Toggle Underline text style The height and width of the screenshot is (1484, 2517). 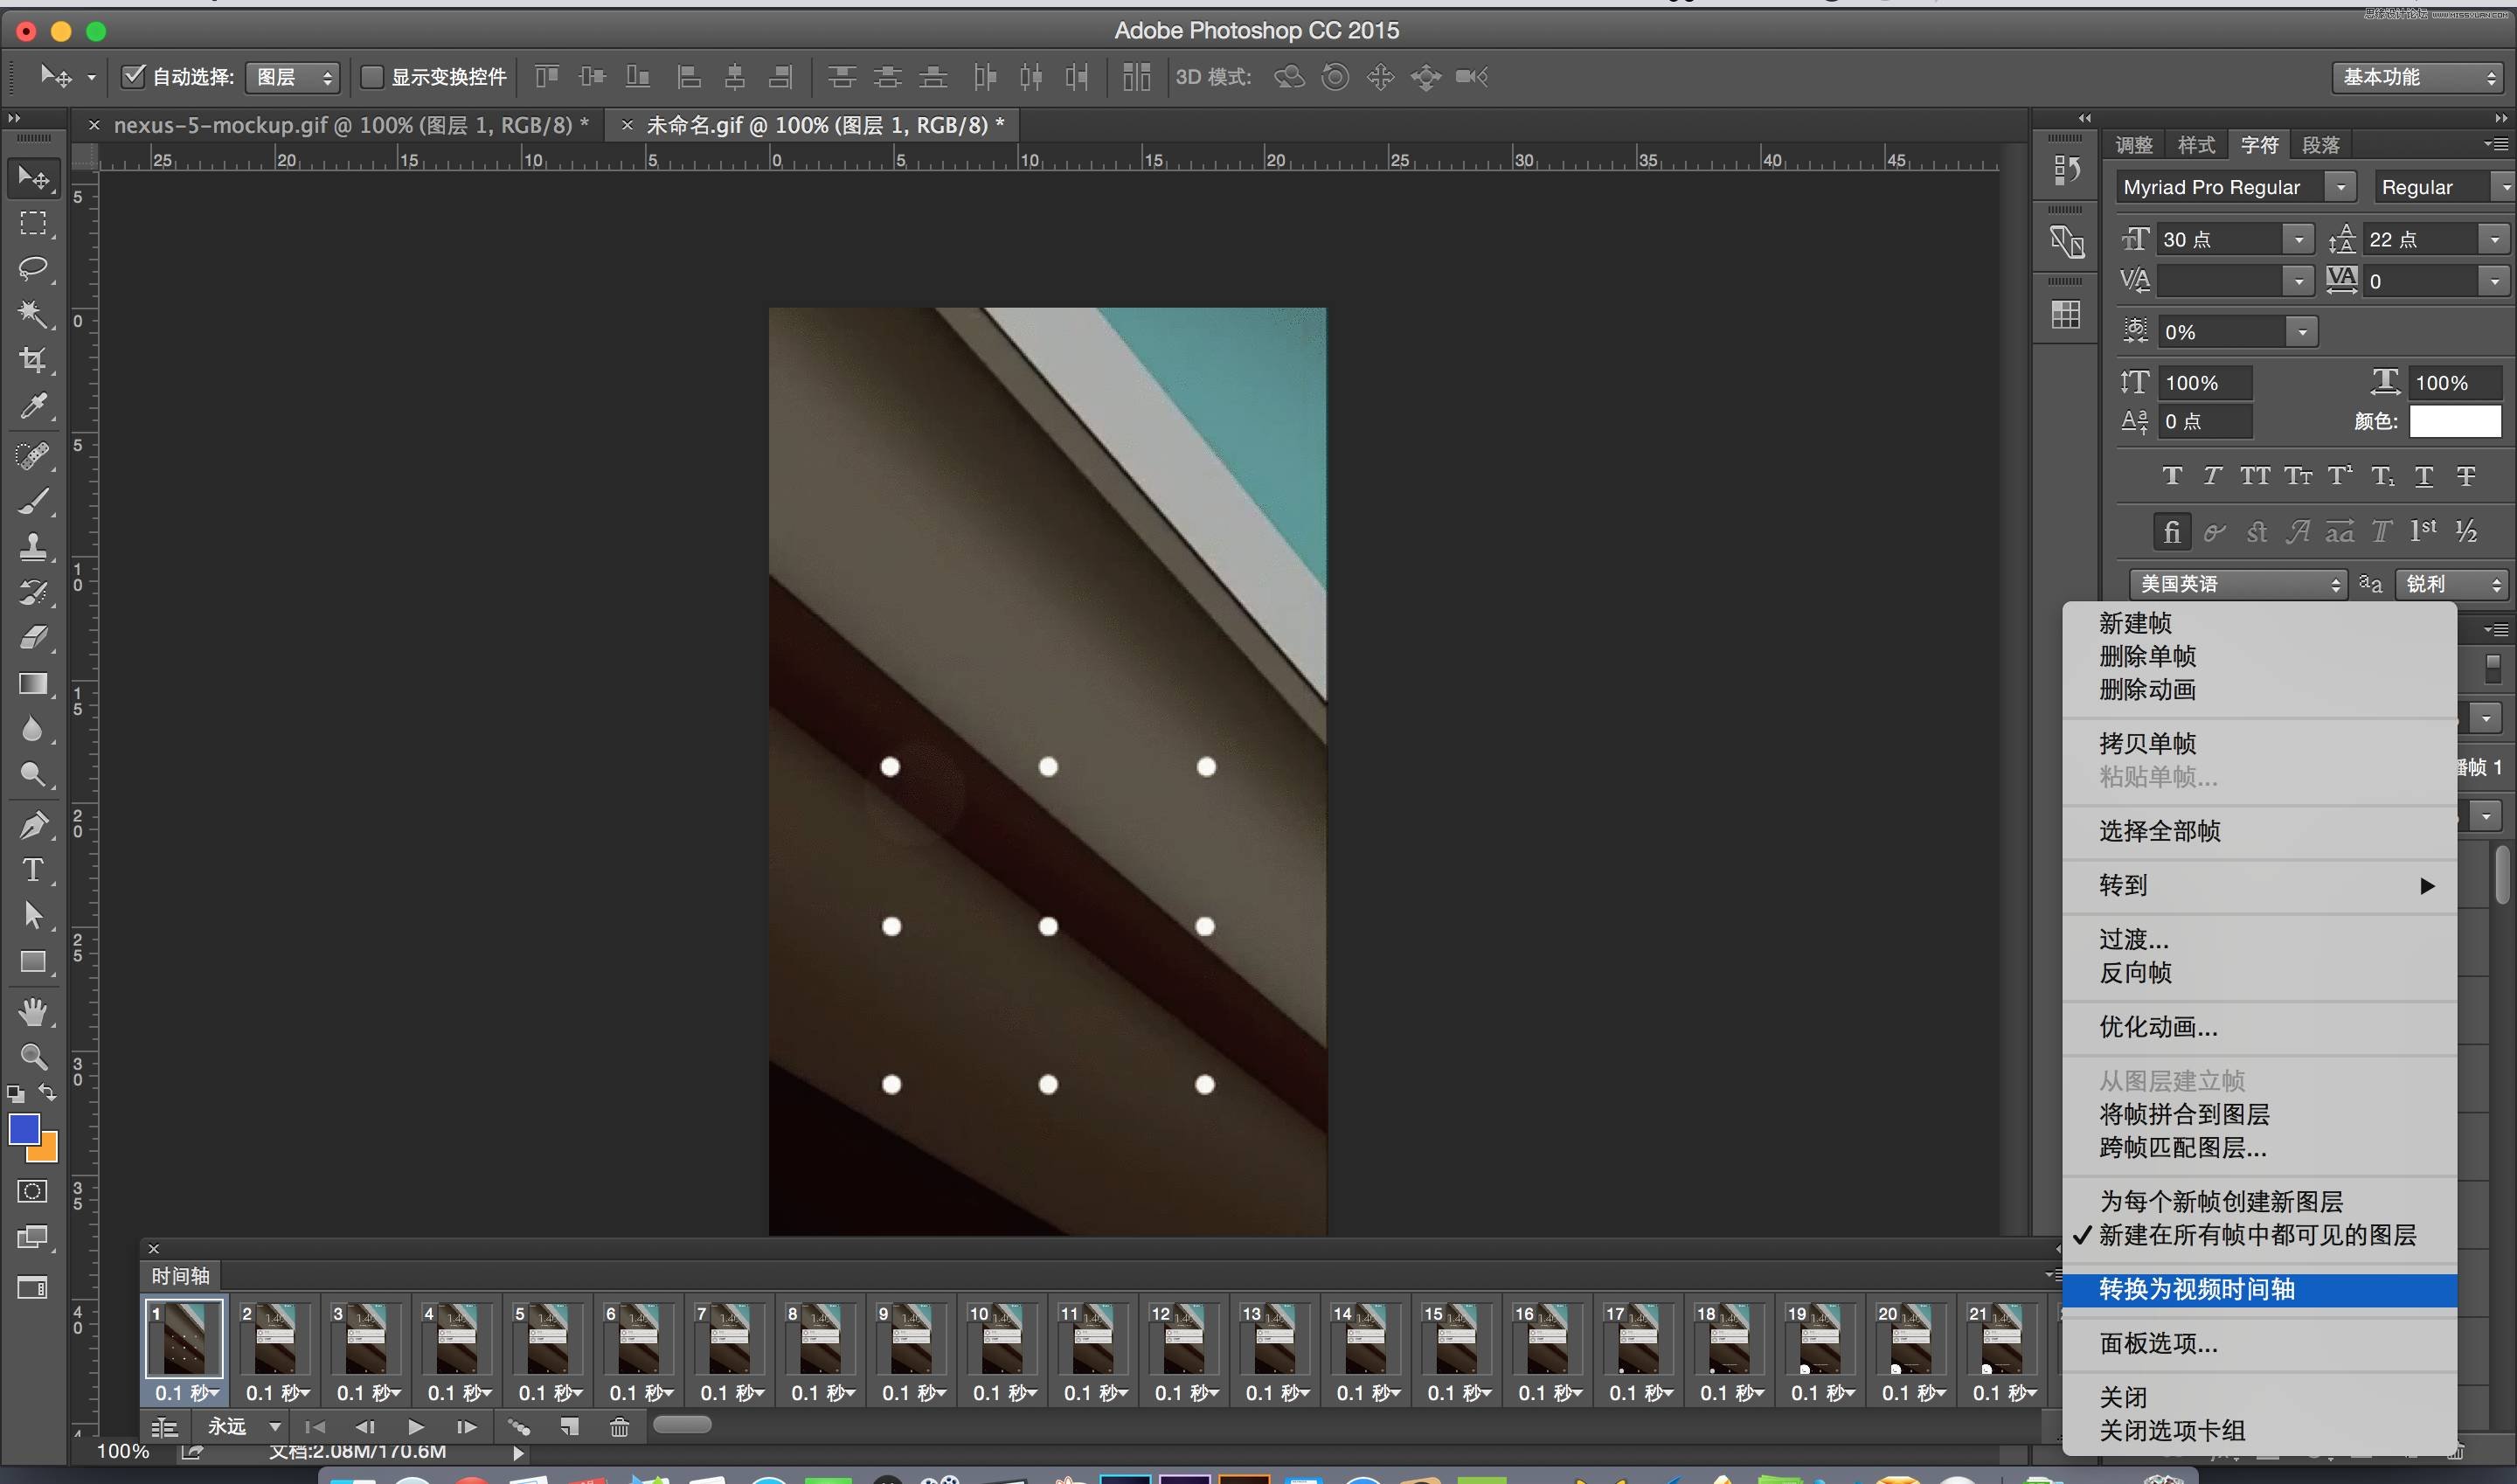click(x=2424, y=476)
